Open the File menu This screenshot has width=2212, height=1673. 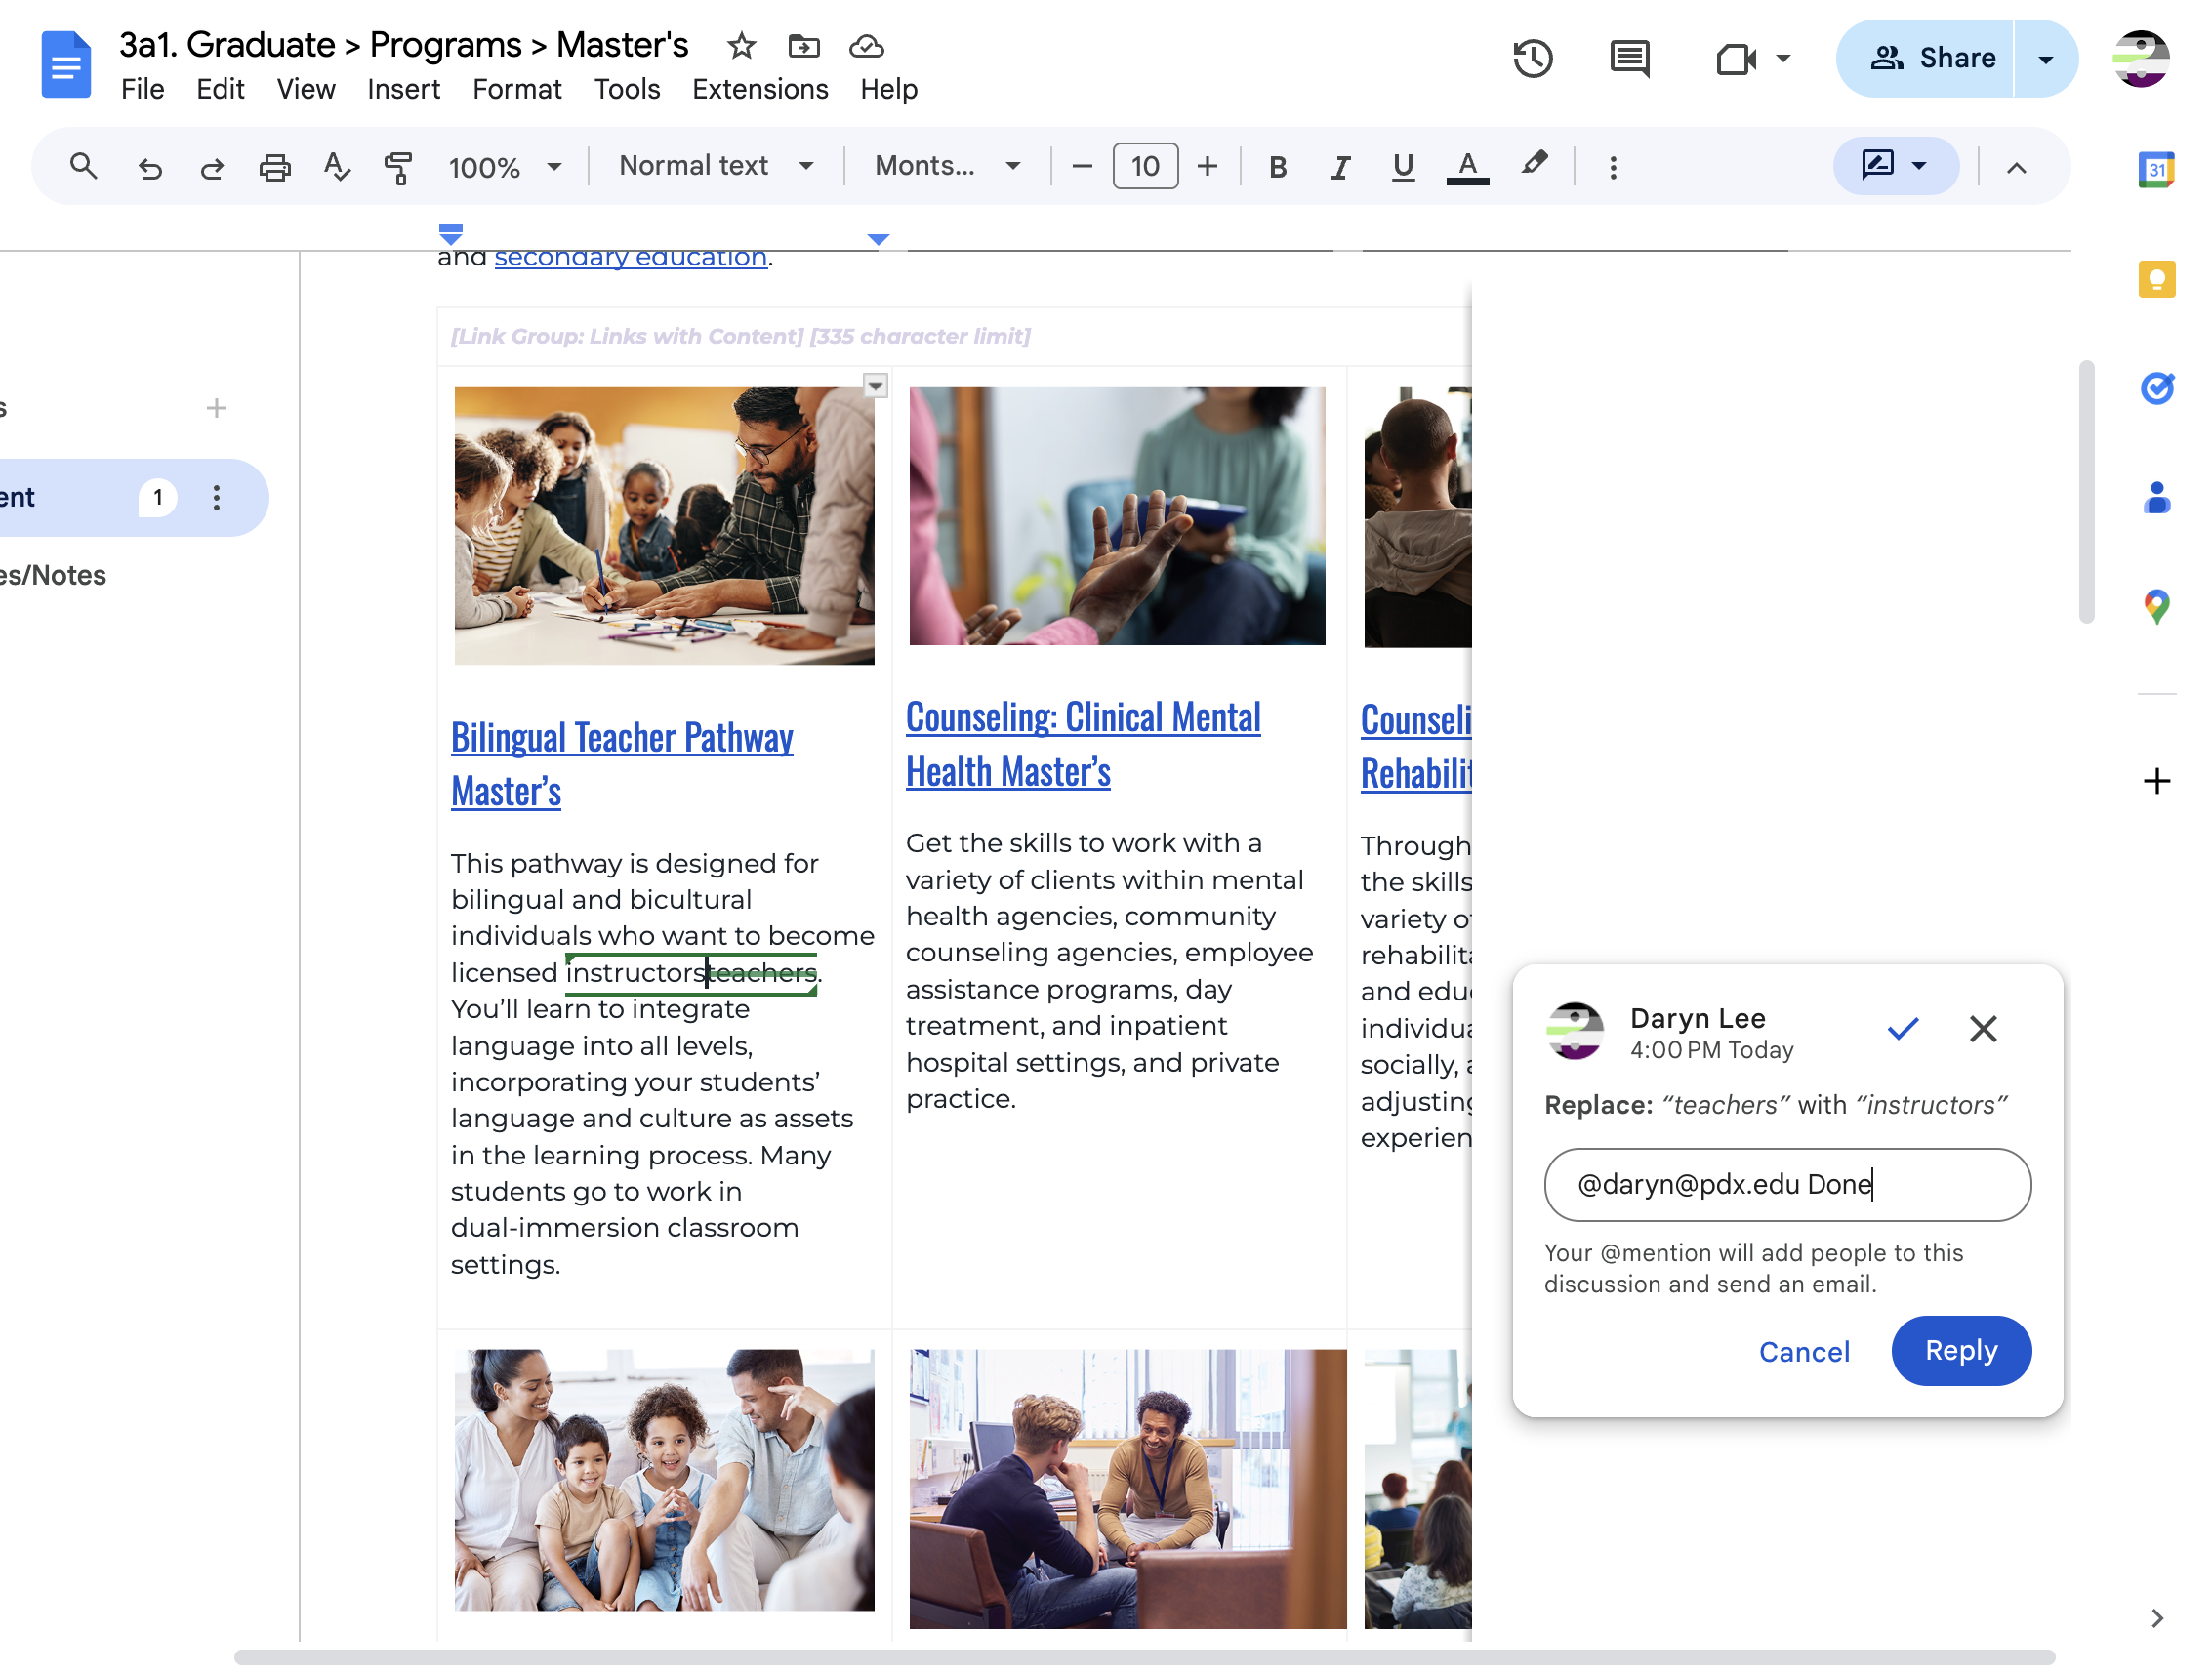pos(142,89)
